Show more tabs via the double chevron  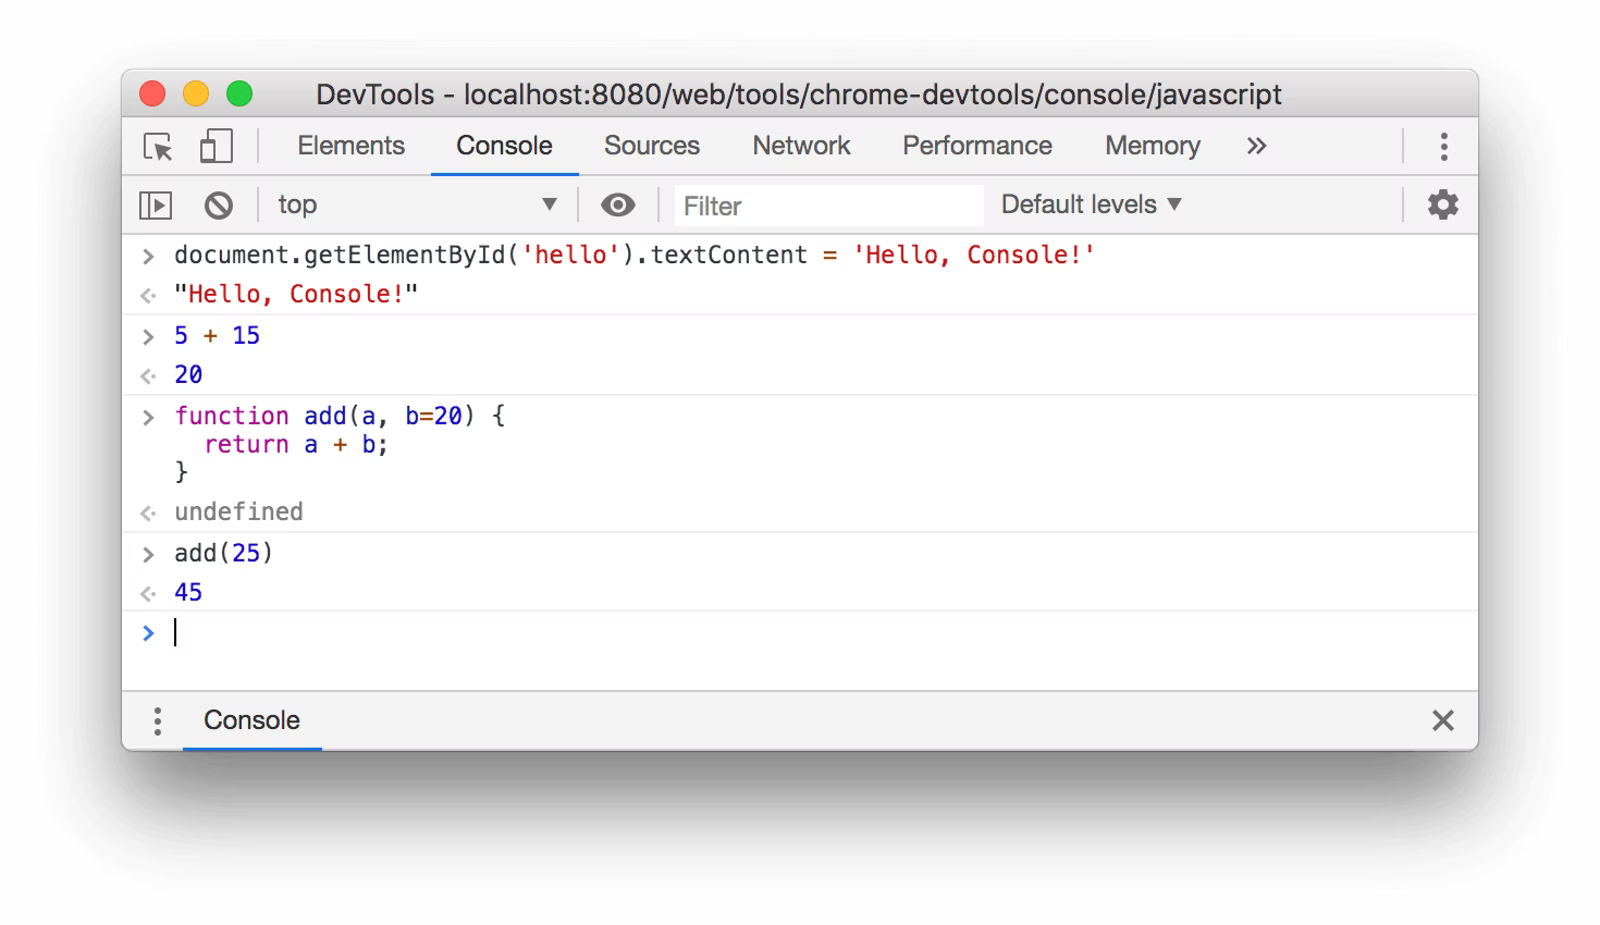[1257, 146]
